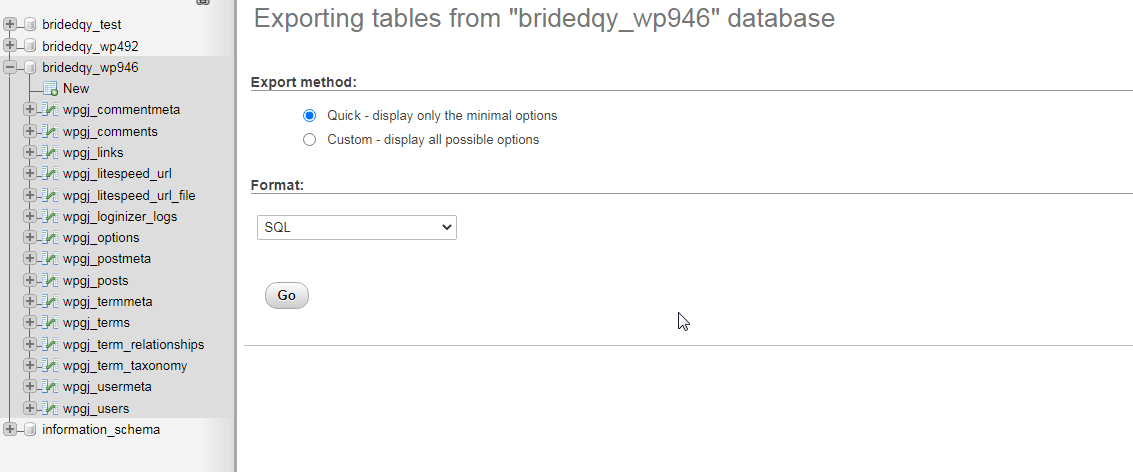Screen dimensions: 1133x472
Task: Open the wpgj_loginizer_logs table
Action: (120, 217)
